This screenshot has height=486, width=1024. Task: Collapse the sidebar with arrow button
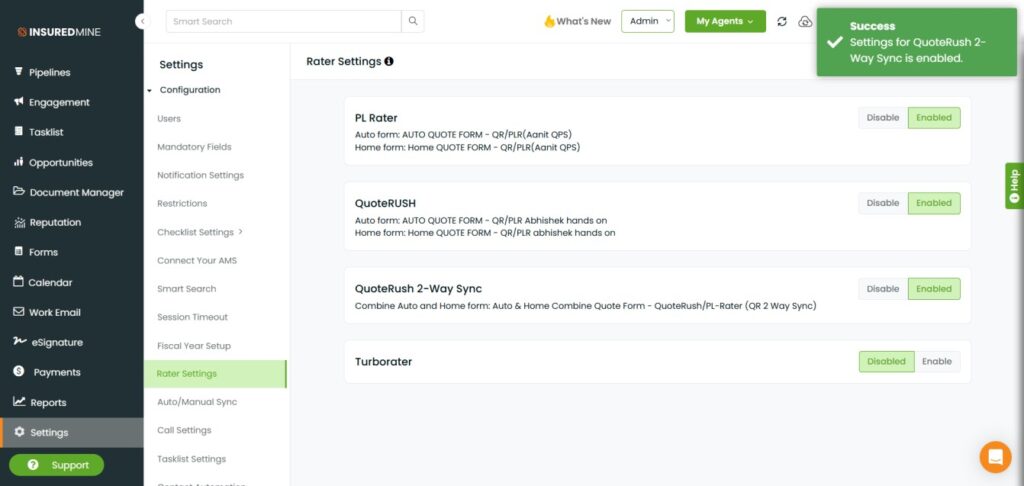(142, 22)
